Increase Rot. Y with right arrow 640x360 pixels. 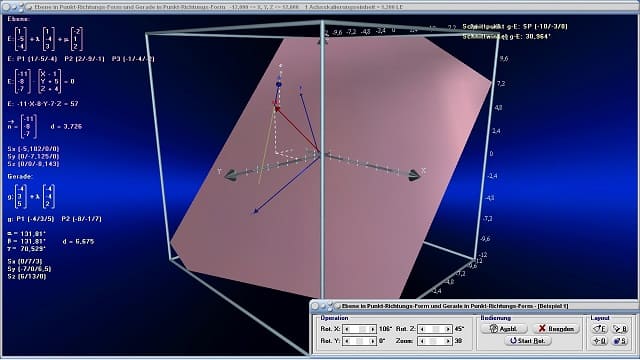click(372, 341)
